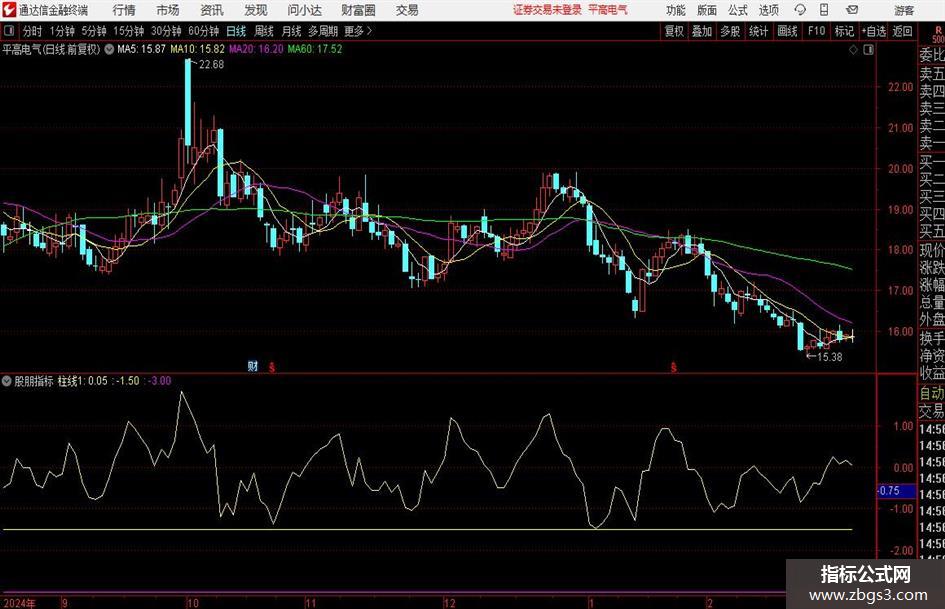Toggle the right info panel icon
Screen dimensions: 945x609
pyautogui.click(x=868, y=50)
